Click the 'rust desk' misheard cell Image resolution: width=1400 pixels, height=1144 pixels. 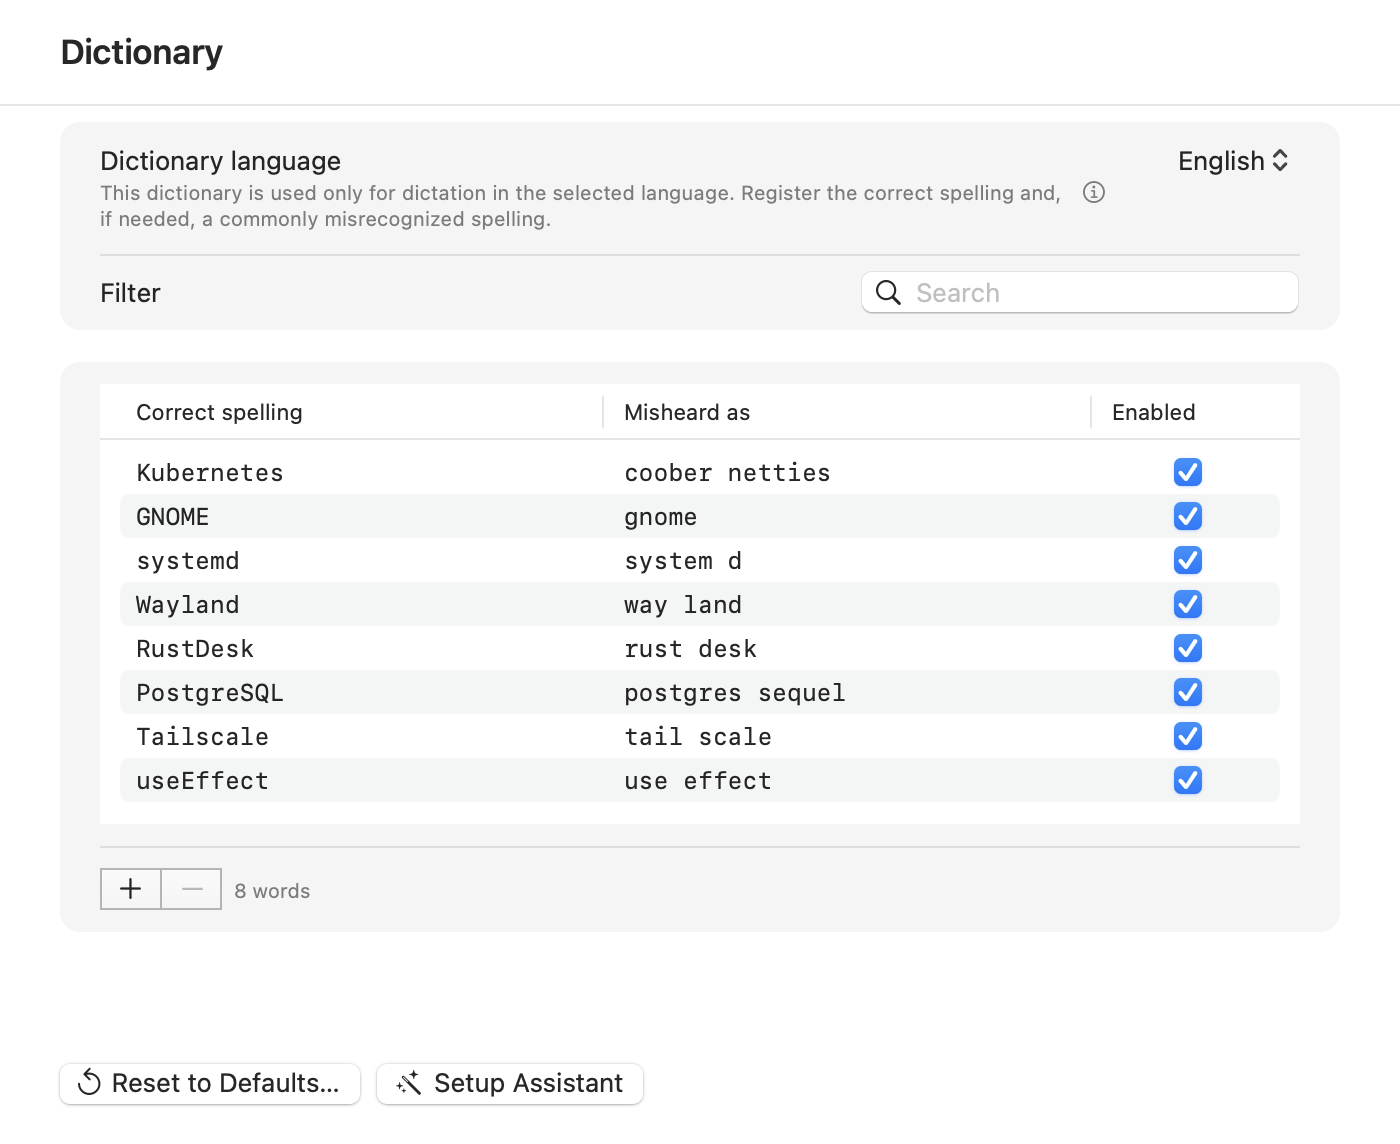(x=690, y=649)
